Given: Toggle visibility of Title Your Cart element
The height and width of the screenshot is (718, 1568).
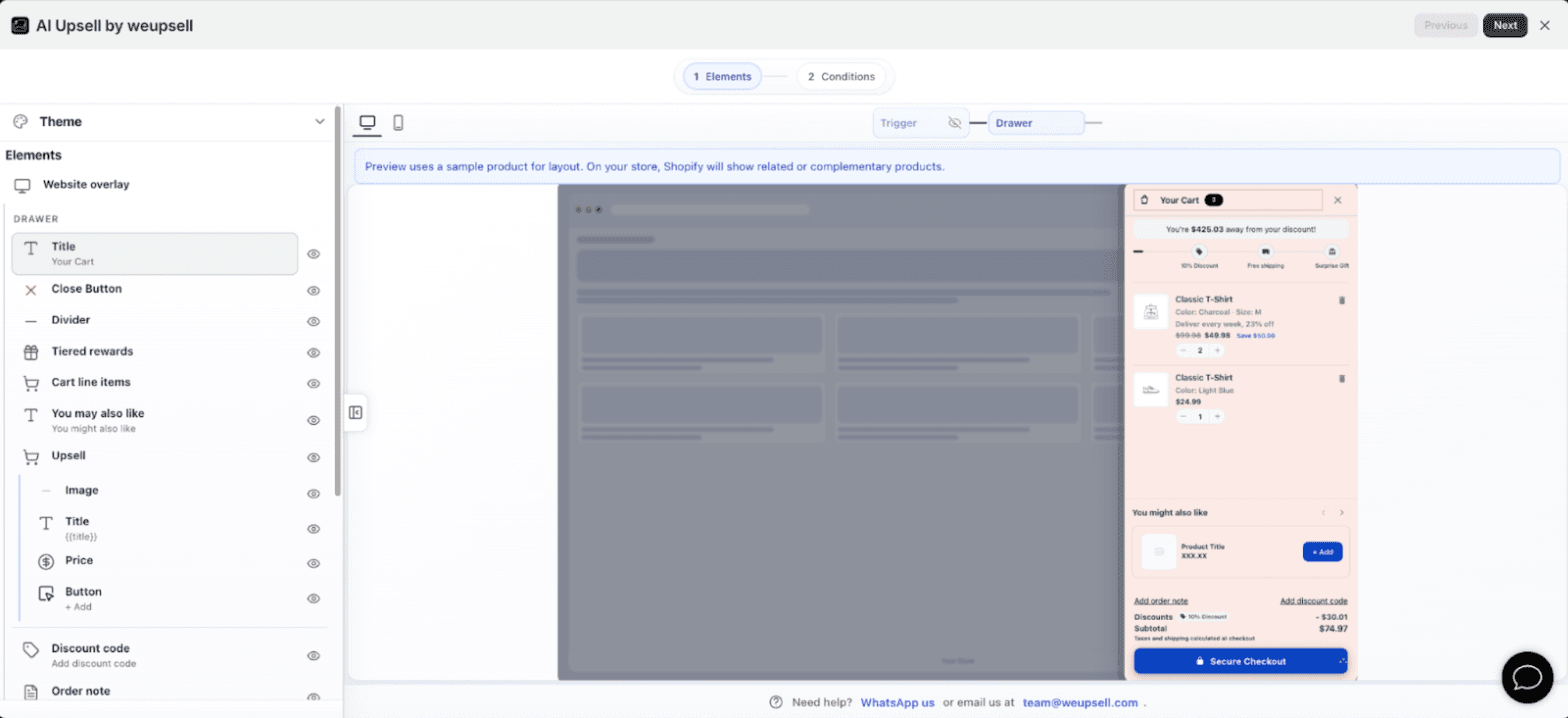Looking at the screenshot, I should click(x=313, y=254).
